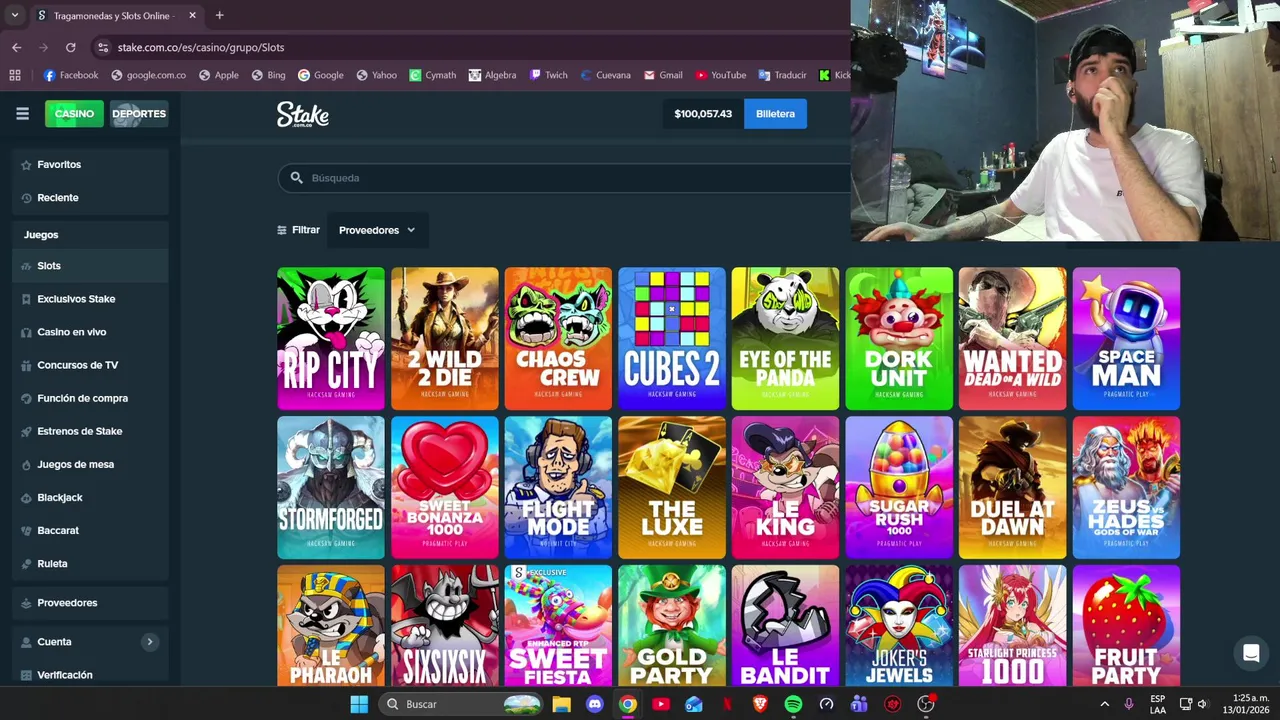Go back in browser history
This screenshot has width=1280, height=720.
pos(16,47)
